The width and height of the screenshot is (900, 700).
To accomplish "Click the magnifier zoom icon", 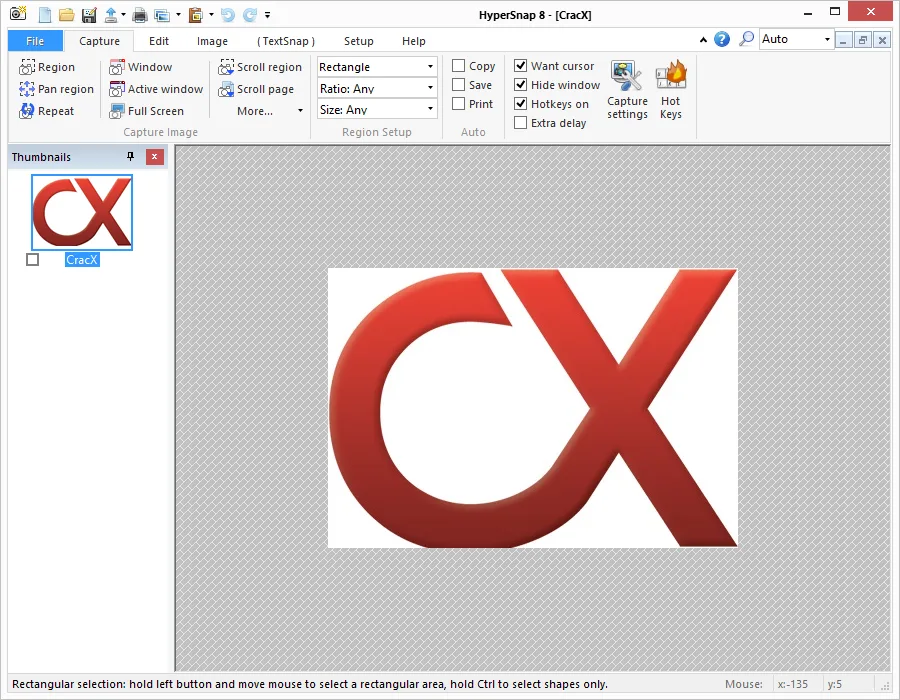I will [x=746, y=39].
